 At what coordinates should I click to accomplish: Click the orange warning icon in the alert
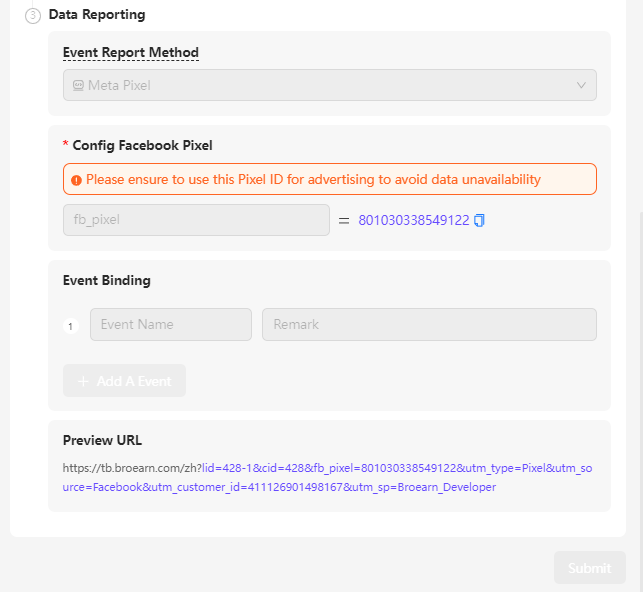tap(77, 180)
